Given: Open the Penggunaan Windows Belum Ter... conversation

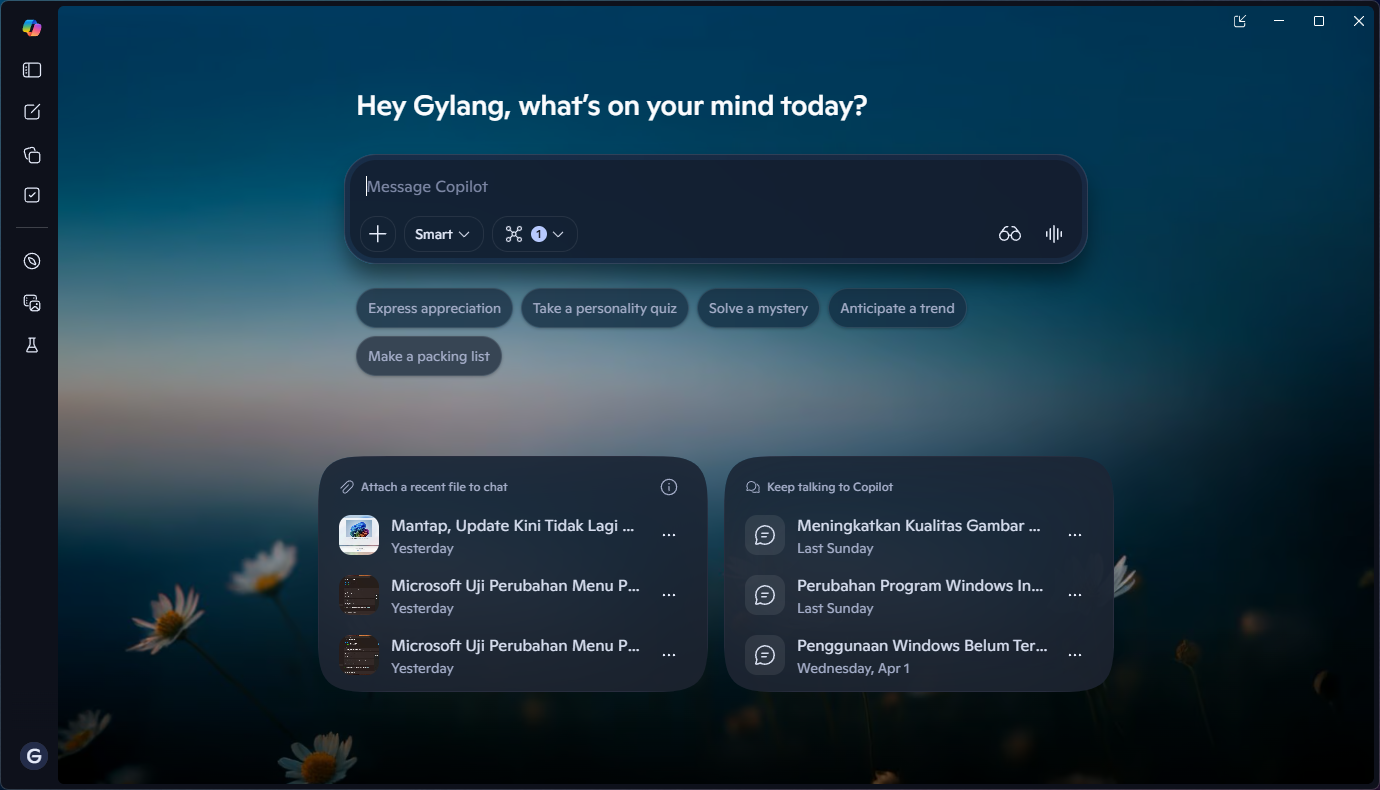Looking at the screenshot, I should click(921, 655).
